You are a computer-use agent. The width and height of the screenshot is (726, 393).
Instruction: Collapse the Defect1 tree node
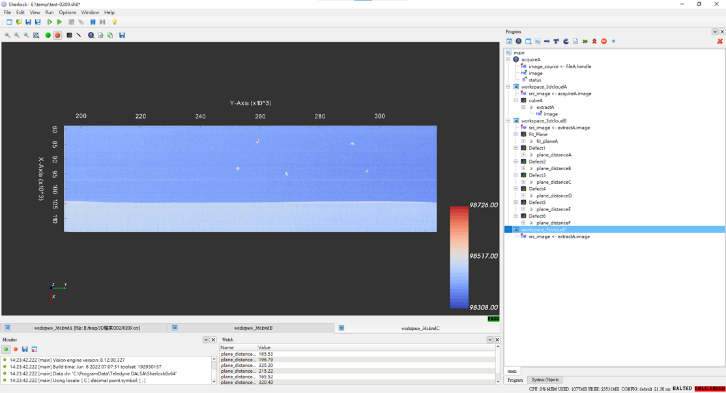(516, 148)
